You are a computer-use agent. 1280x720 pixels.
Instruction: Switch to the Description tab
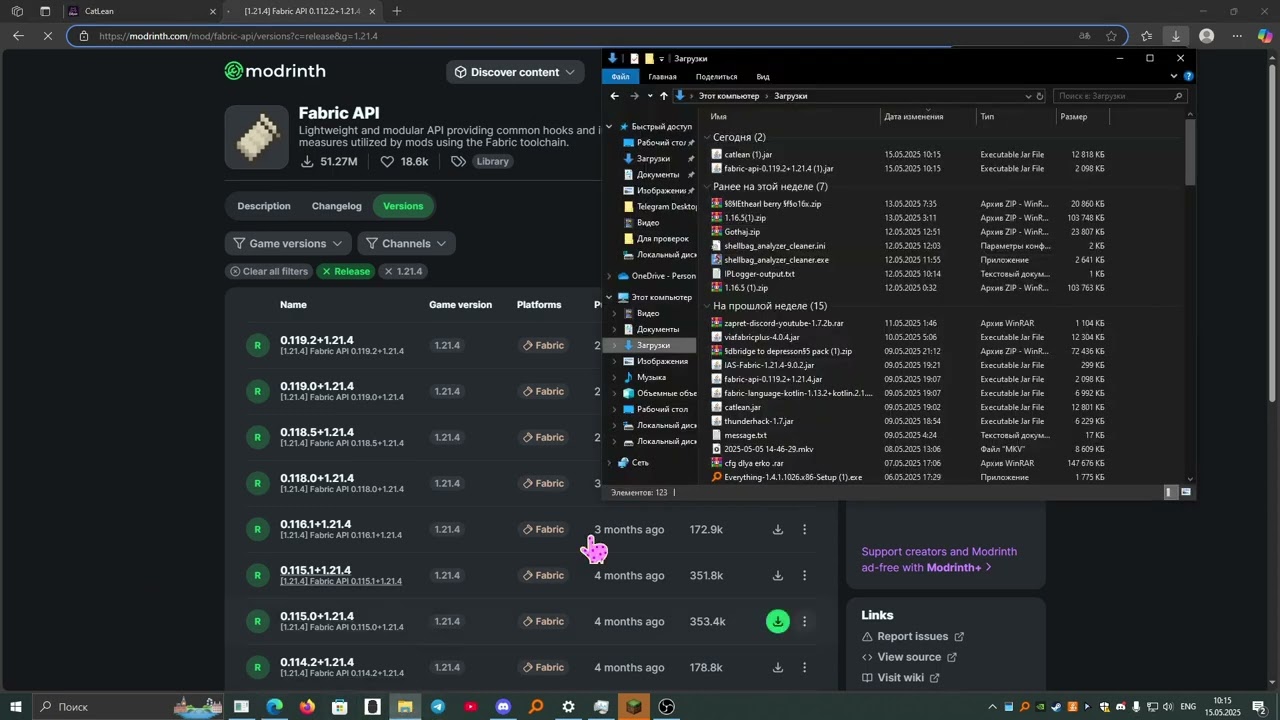[264, 206]
